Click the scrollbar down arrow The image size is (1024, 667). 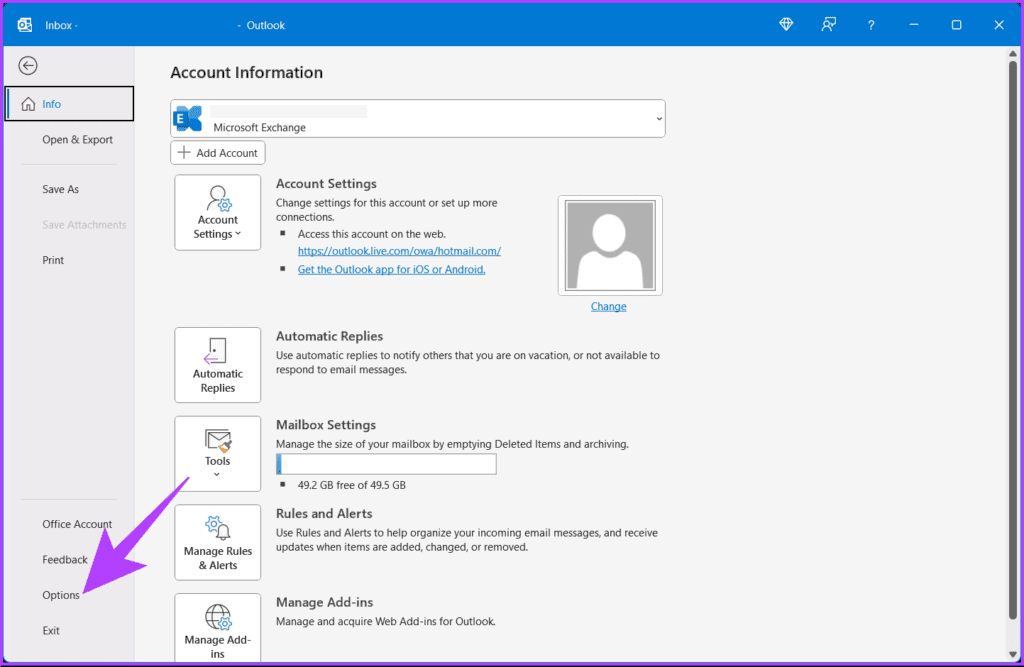coord(1013,654)
